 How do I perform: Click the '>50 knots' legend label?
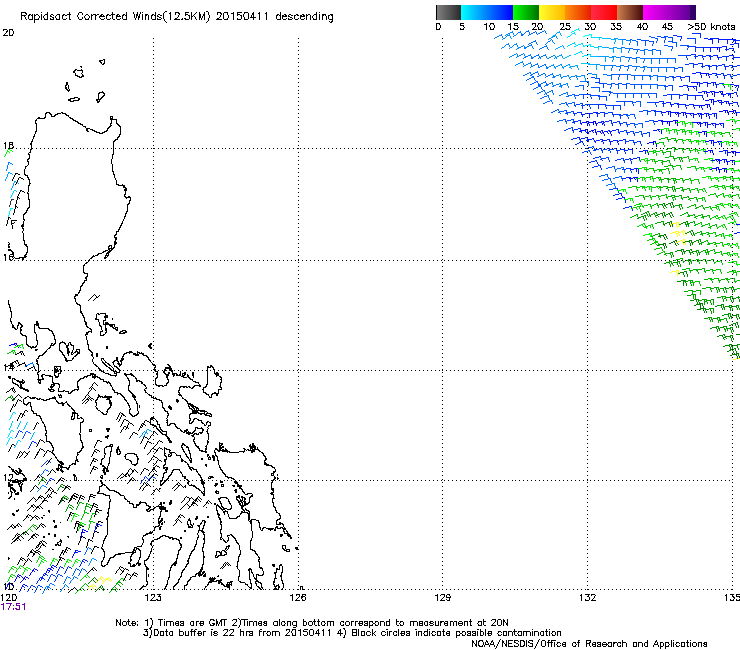711,27
